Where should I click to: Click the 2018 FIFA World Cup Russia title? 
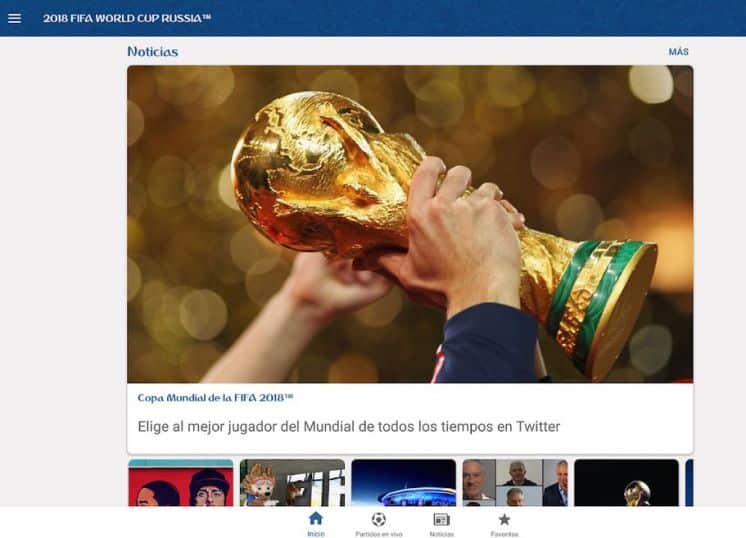pyautogui.click(x=127, y=19)
